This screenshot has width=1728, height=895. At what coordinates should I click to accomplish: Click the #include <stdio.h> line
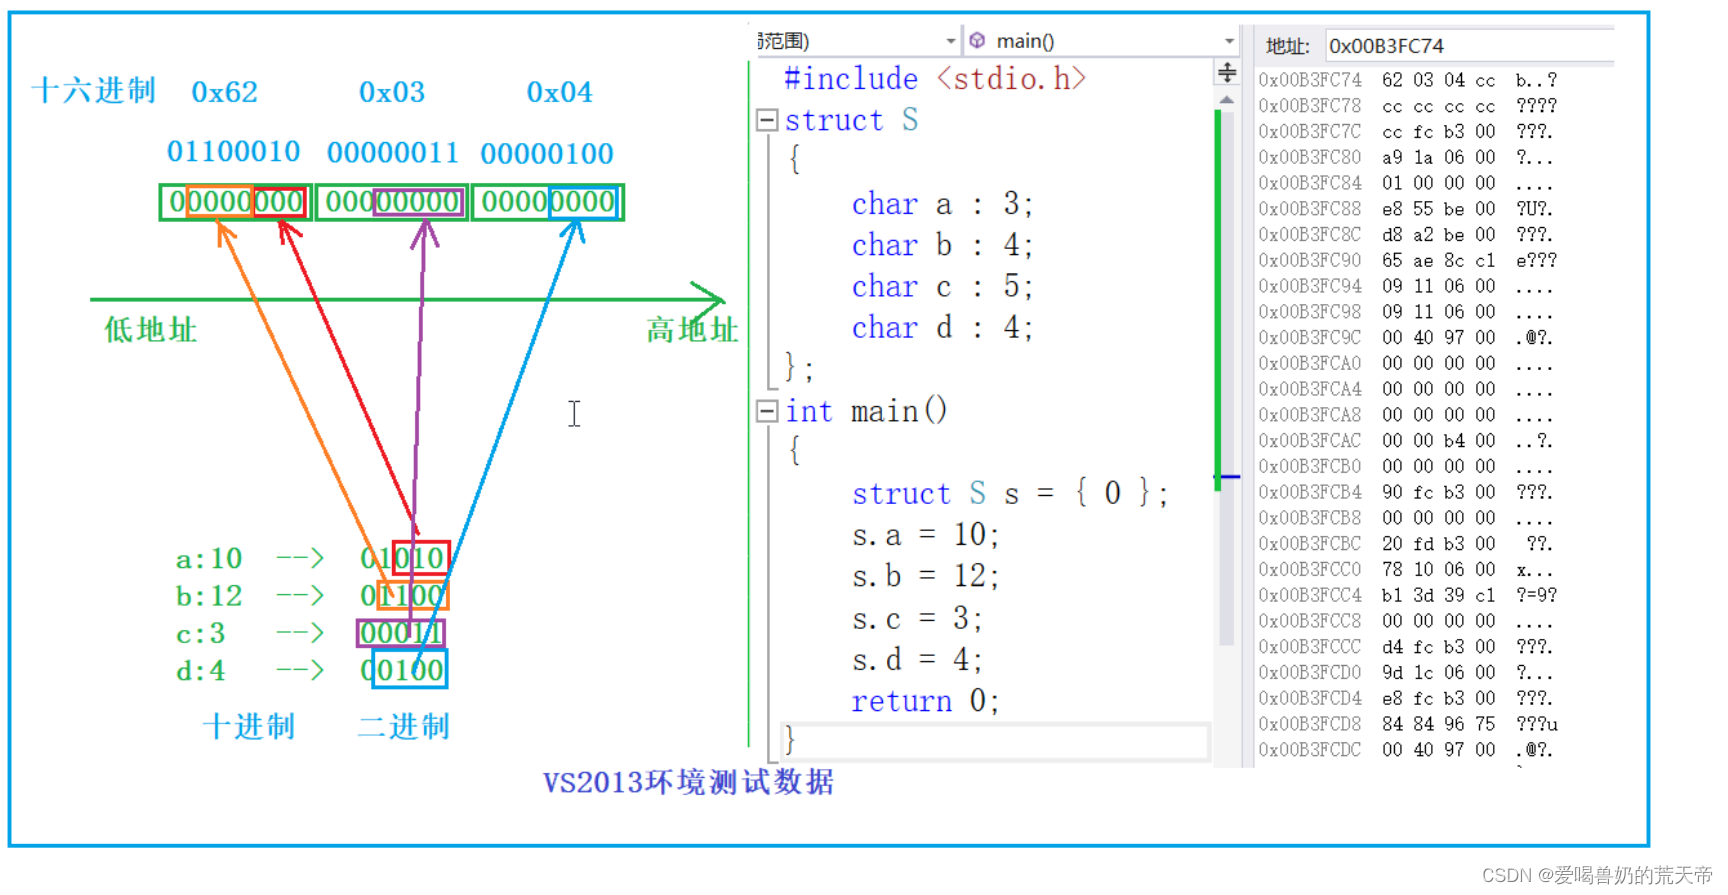(934, 79)
